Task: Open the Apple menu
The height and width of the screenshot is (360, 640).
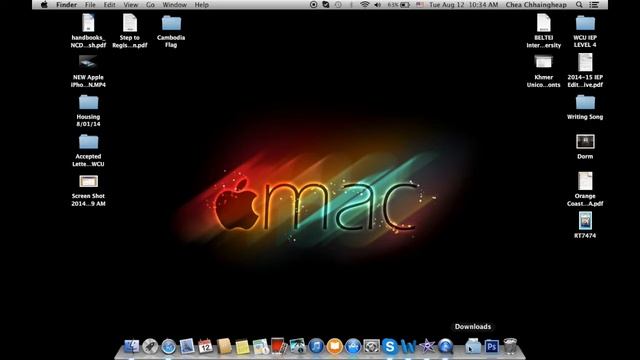Action: tap(44, 4)
